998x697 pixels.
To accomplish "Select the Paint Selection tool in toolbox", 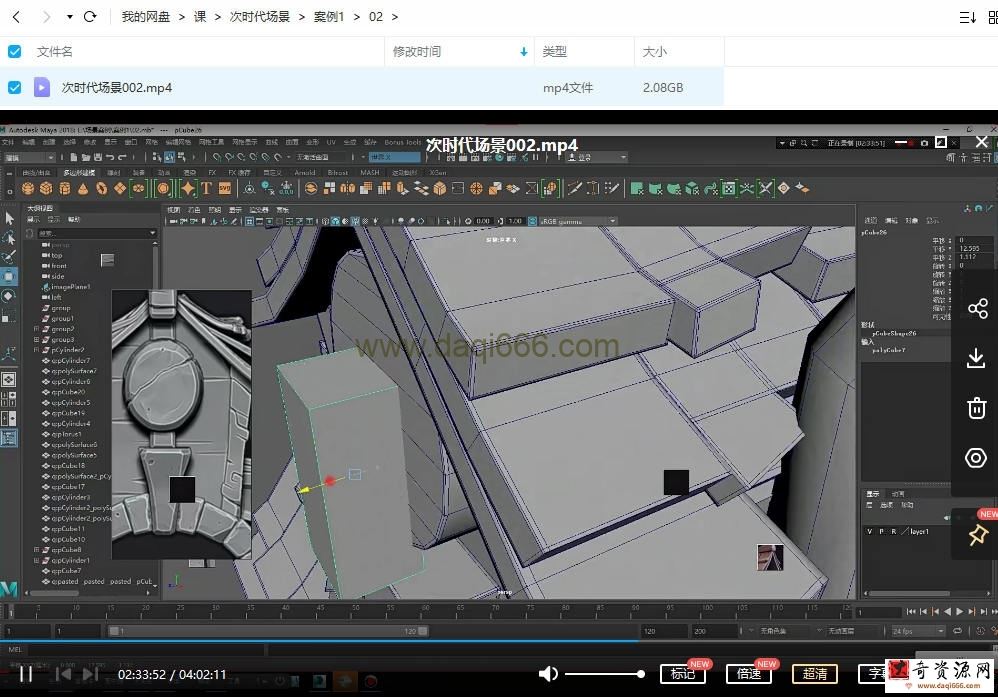I will coord(9,257).
